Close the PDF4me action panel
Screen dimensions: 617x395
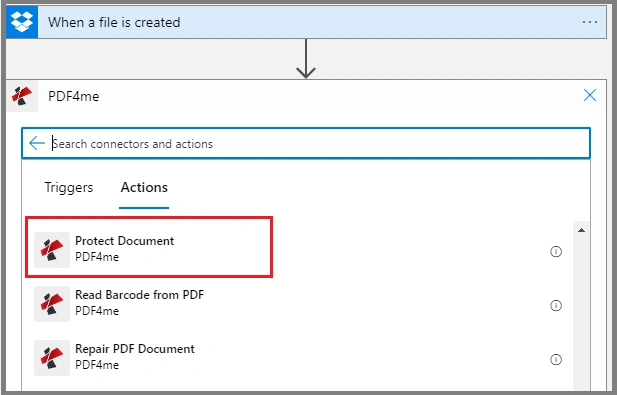click(589, 95)
